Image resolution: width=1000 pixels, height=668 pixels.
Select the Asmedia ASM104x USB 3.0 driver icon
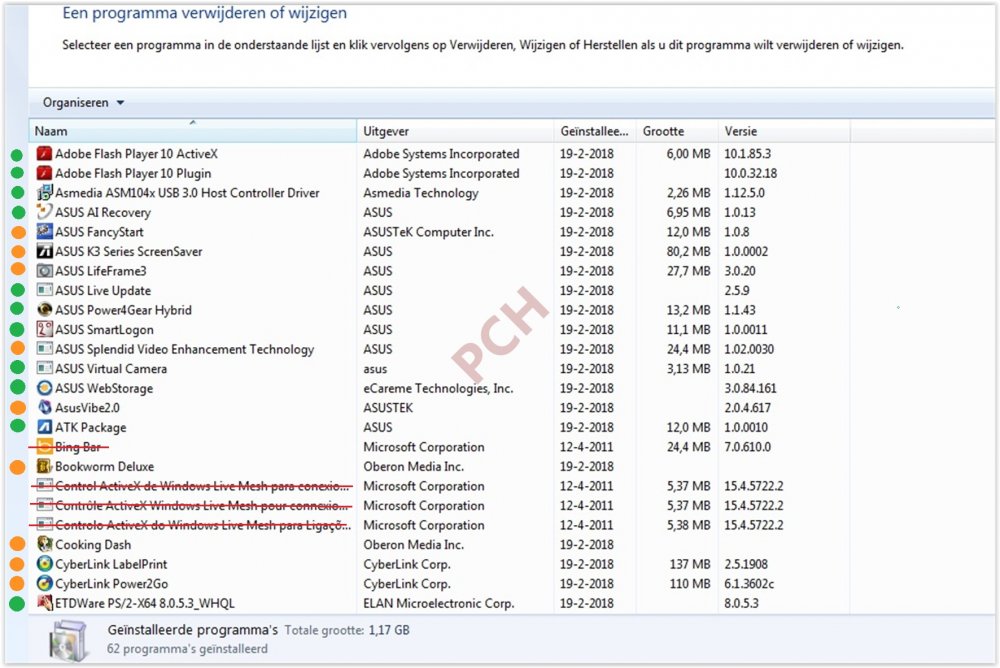44,193
